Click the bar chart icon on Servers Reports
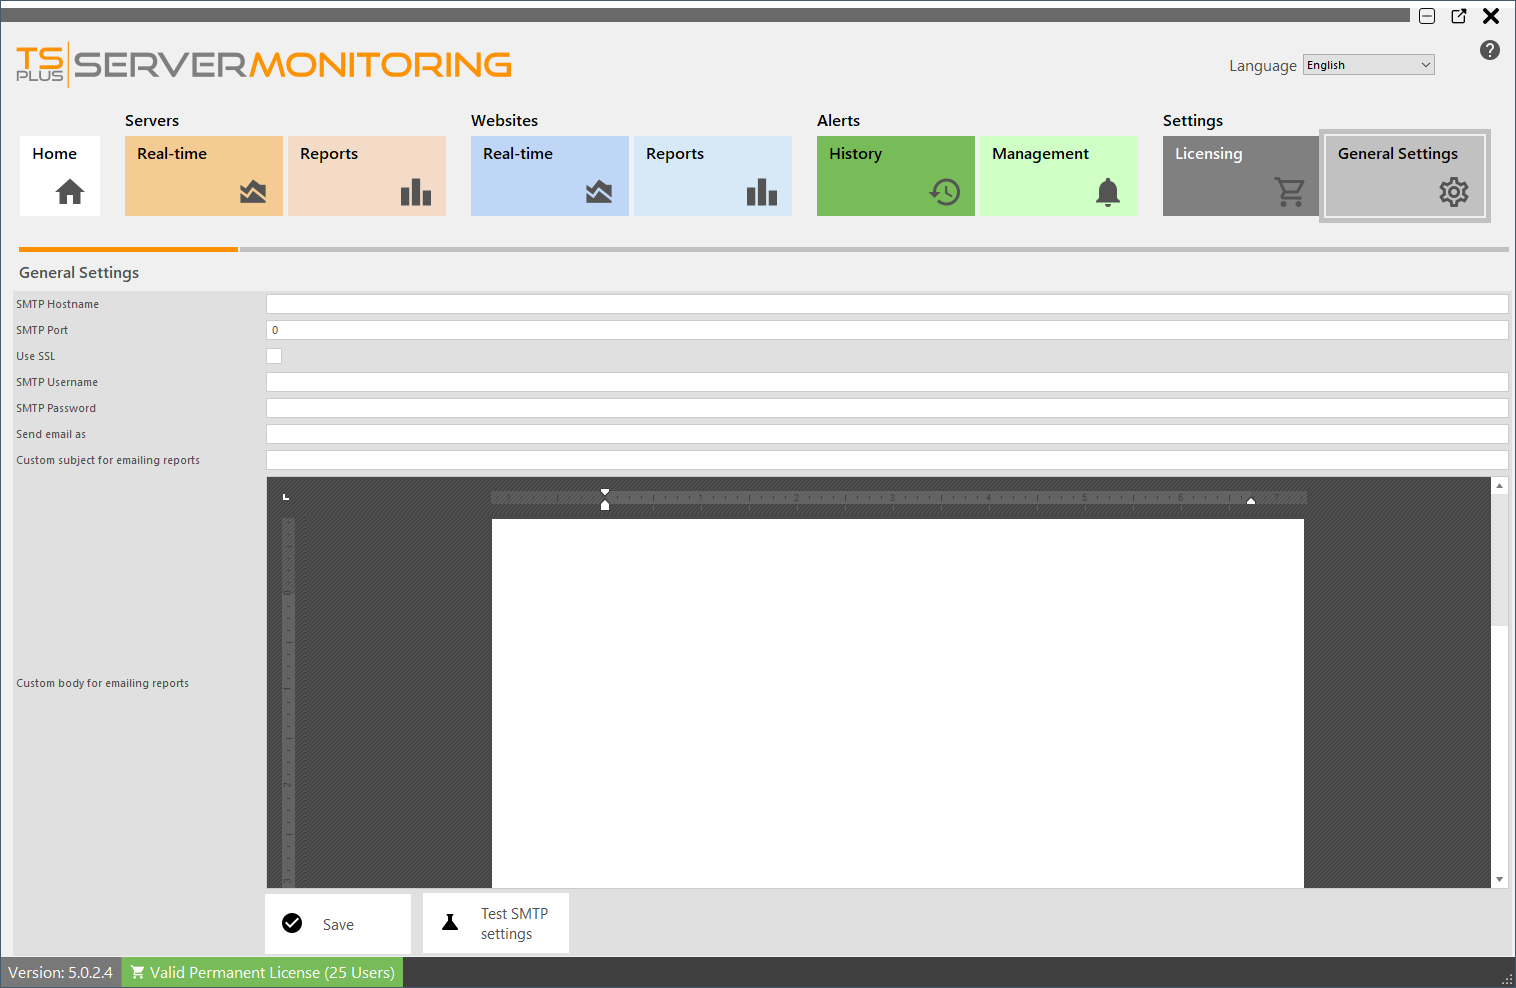 pos(415,192)
